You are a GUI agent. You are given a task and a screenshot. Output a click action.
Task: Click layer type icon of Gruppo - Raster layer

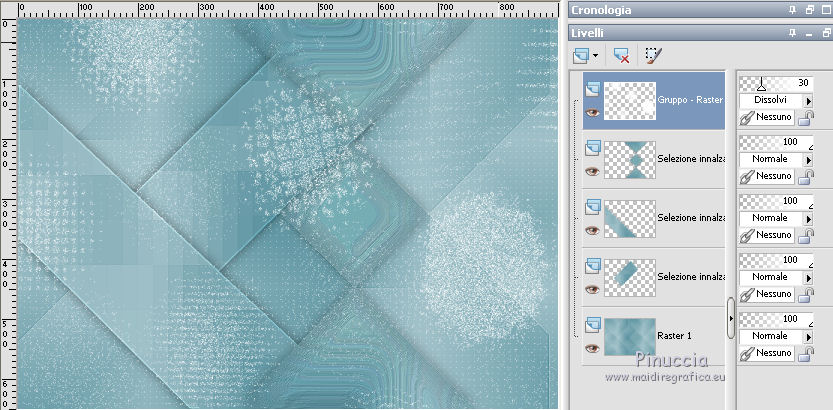point(592,90)
